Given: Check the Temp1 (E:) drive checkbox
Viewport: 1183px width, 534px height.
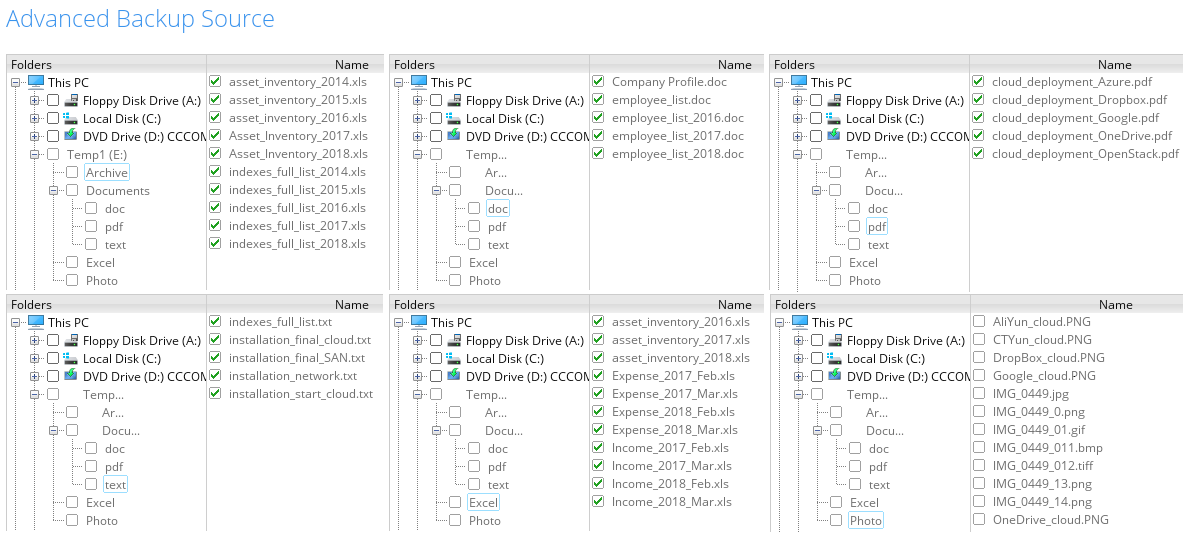Looking at the screenshot, I should coord(53,154).
